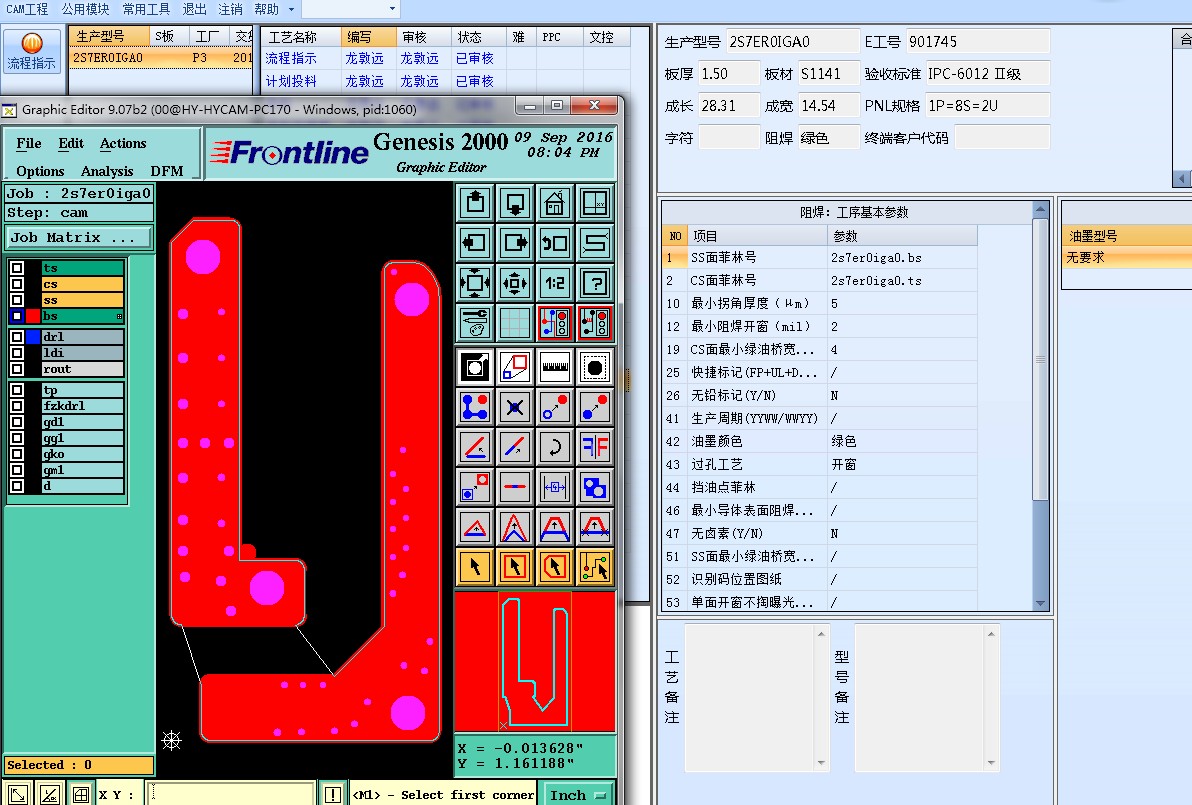Click the pan right arrow icon
The image size is (1192, 805).
click(x=515, y=243)
